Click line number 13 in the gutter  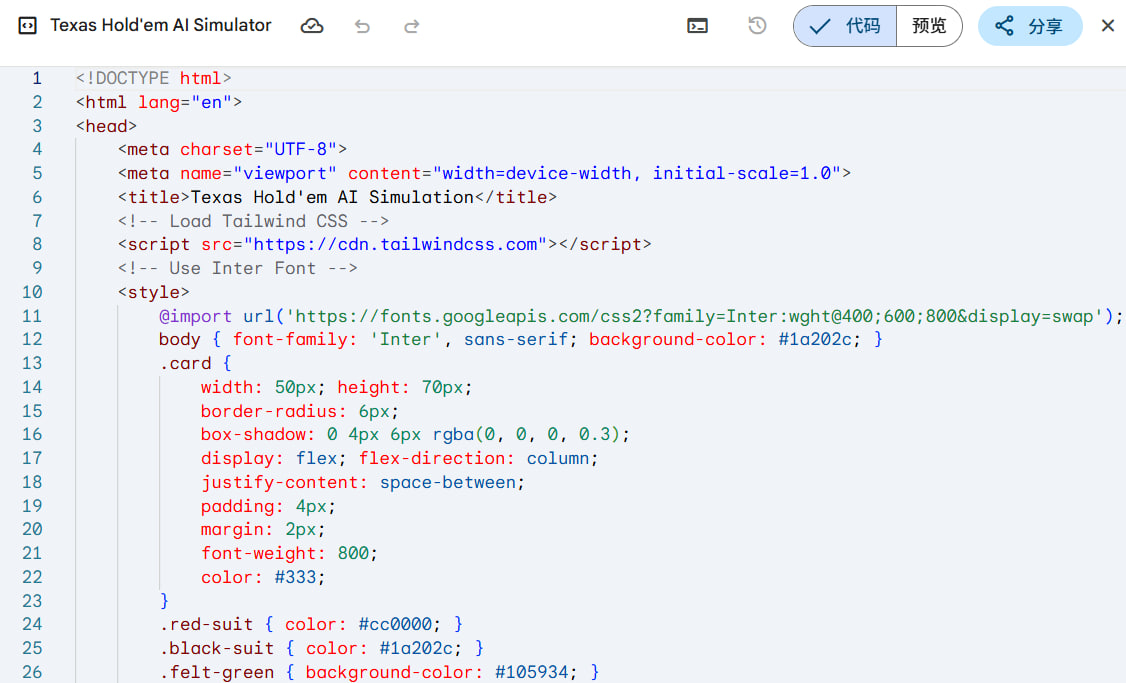coord(32,363)
